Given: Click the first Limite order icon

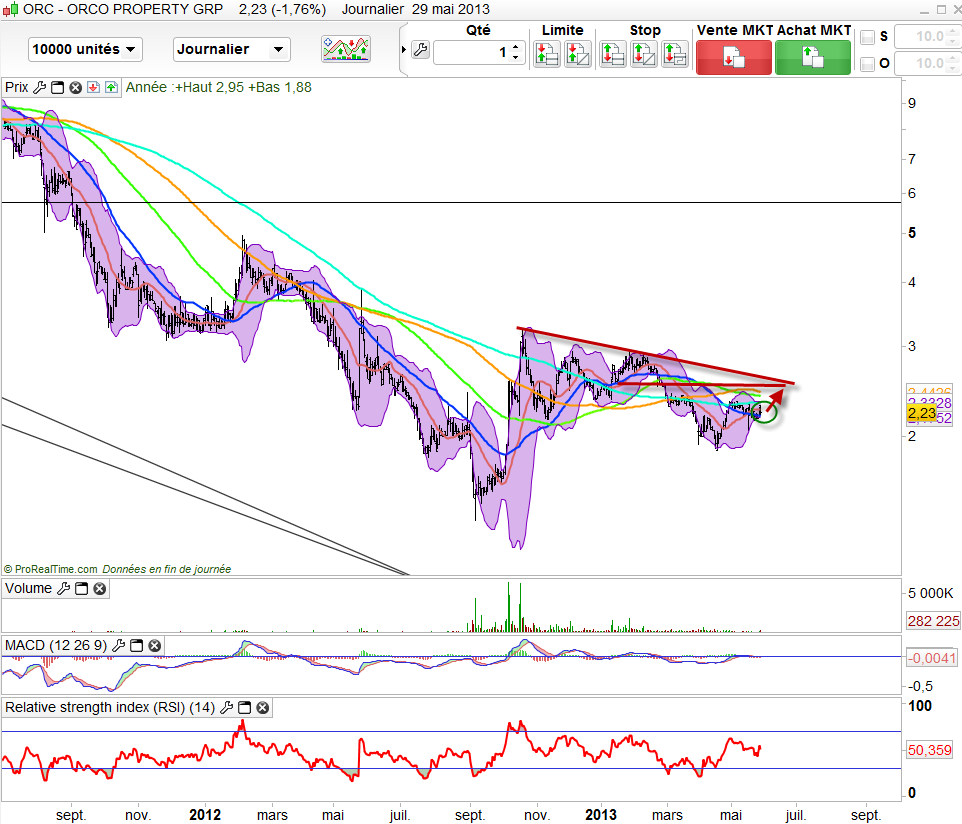Looking at the screenshot, I should pyautogui.click(x=547, y=54).
